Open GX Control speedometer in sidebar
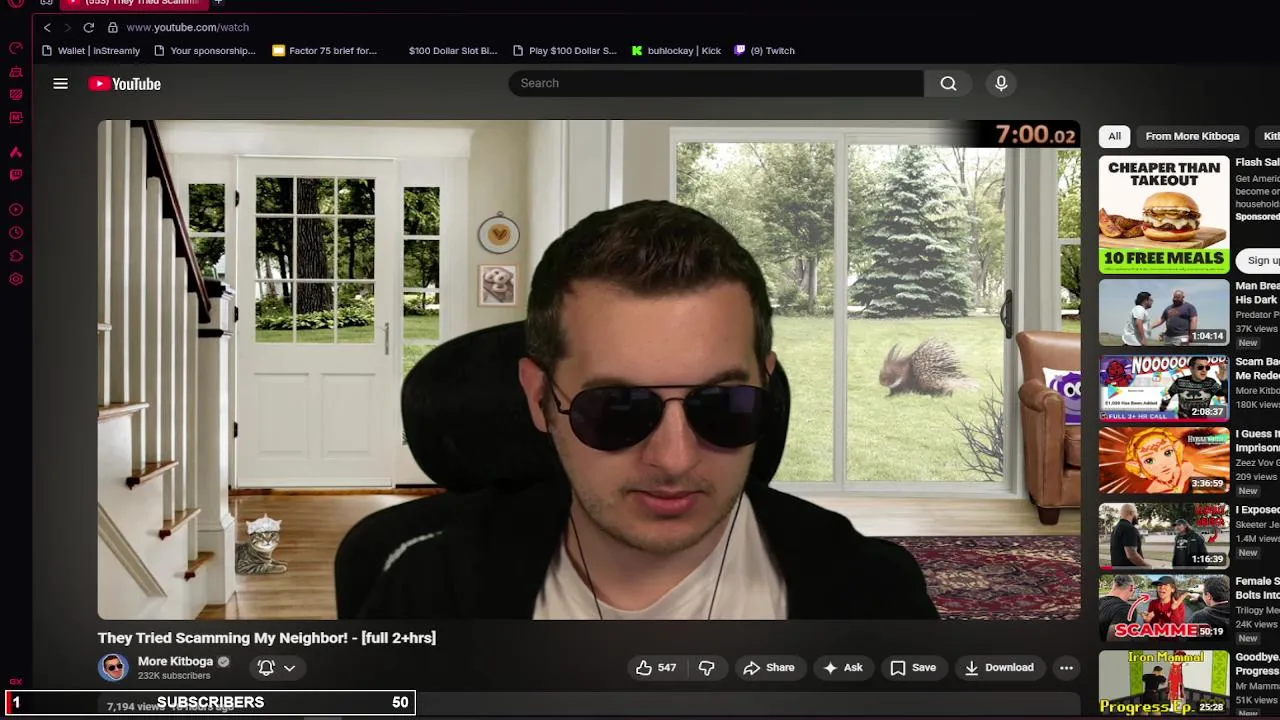This screenshot has width=1280, height=720. (x=16, y=48)
